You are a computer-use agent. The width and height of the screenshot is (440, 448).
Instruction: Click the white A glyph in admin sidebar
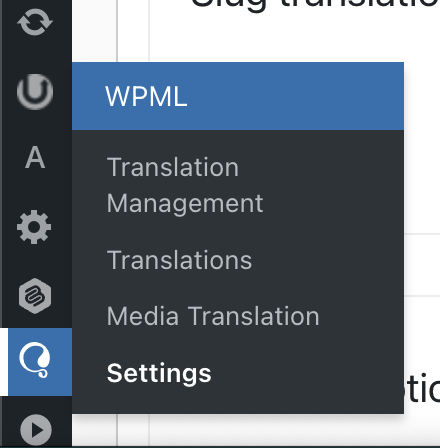35,157
